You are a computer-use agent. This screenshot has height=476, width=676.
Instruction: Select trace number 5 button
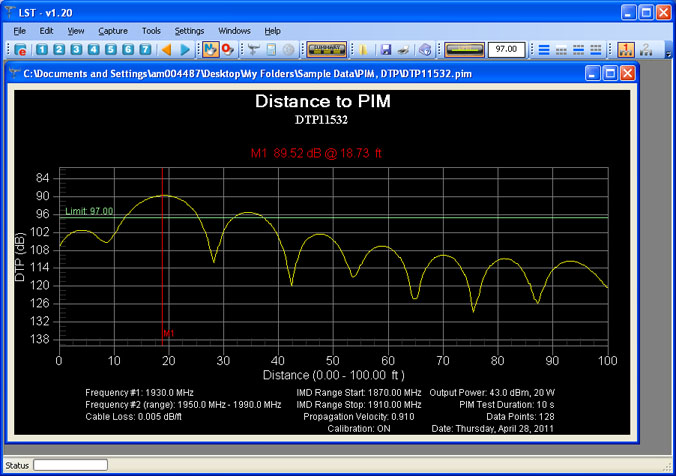point(111,50)
